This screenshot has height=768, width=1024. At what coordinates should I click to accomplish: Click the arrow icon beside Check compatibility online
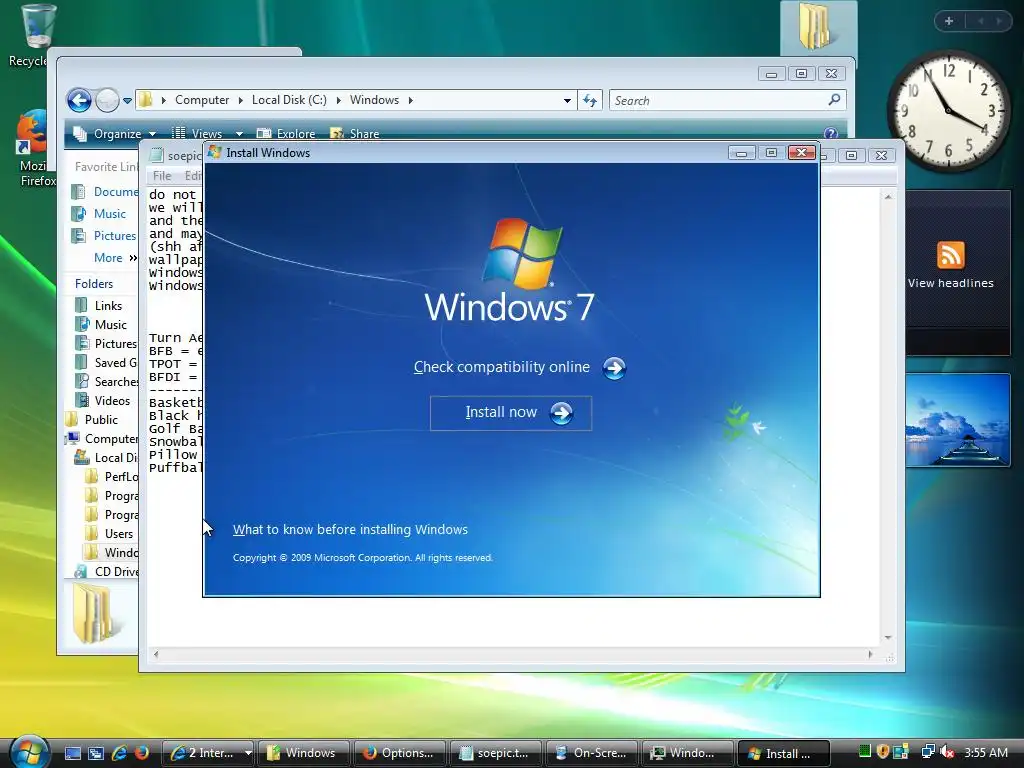(x=614, y=368)
